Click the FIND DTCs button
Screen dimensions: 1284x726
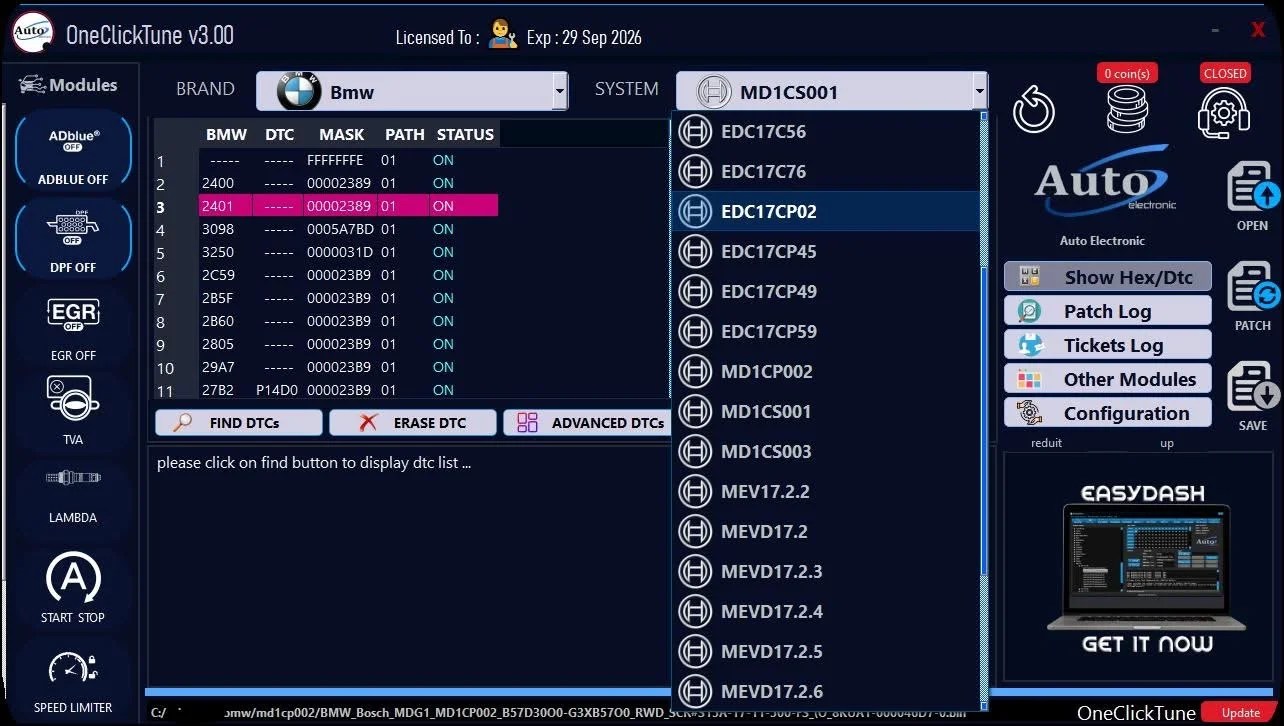click(239, 423)
